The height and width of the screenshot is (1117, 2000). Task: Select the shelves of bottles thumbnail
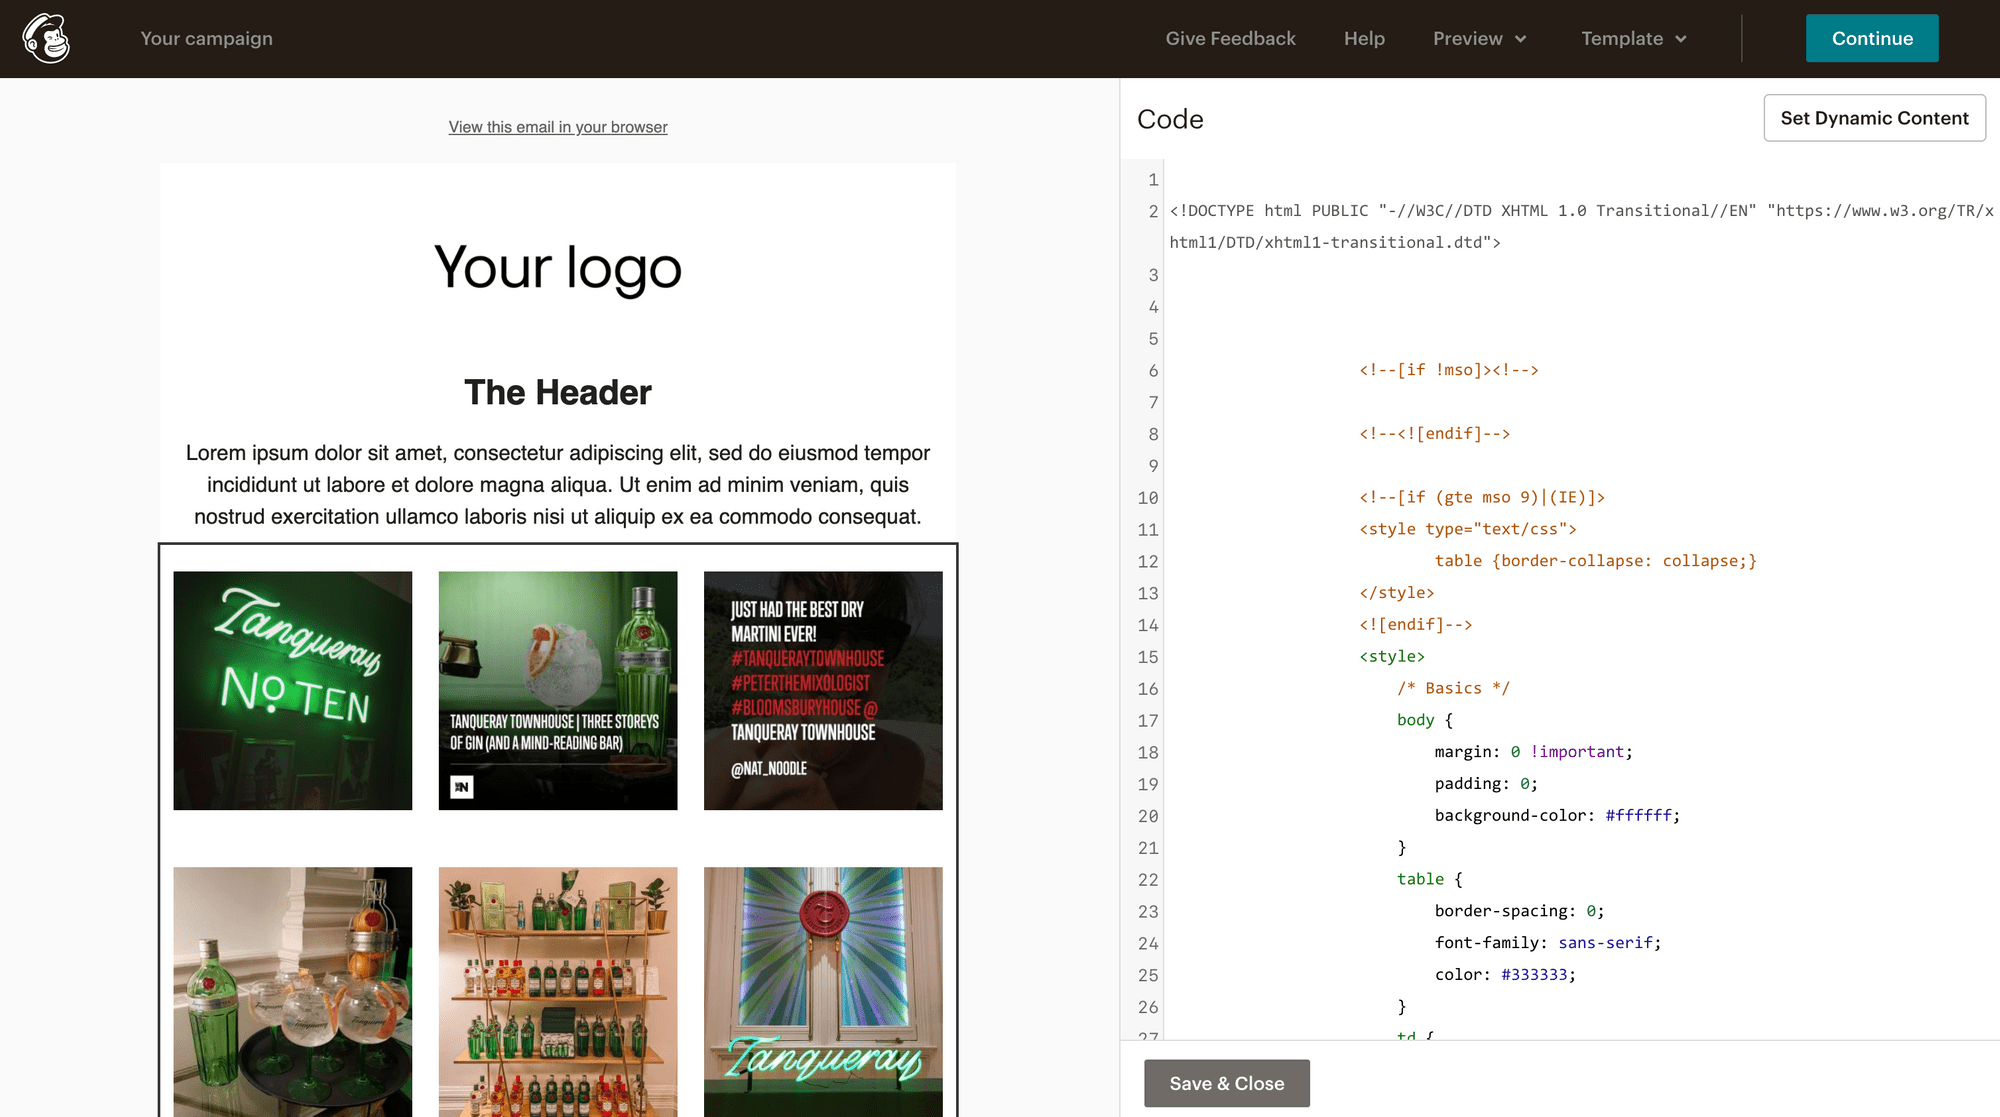pos(558,991)
